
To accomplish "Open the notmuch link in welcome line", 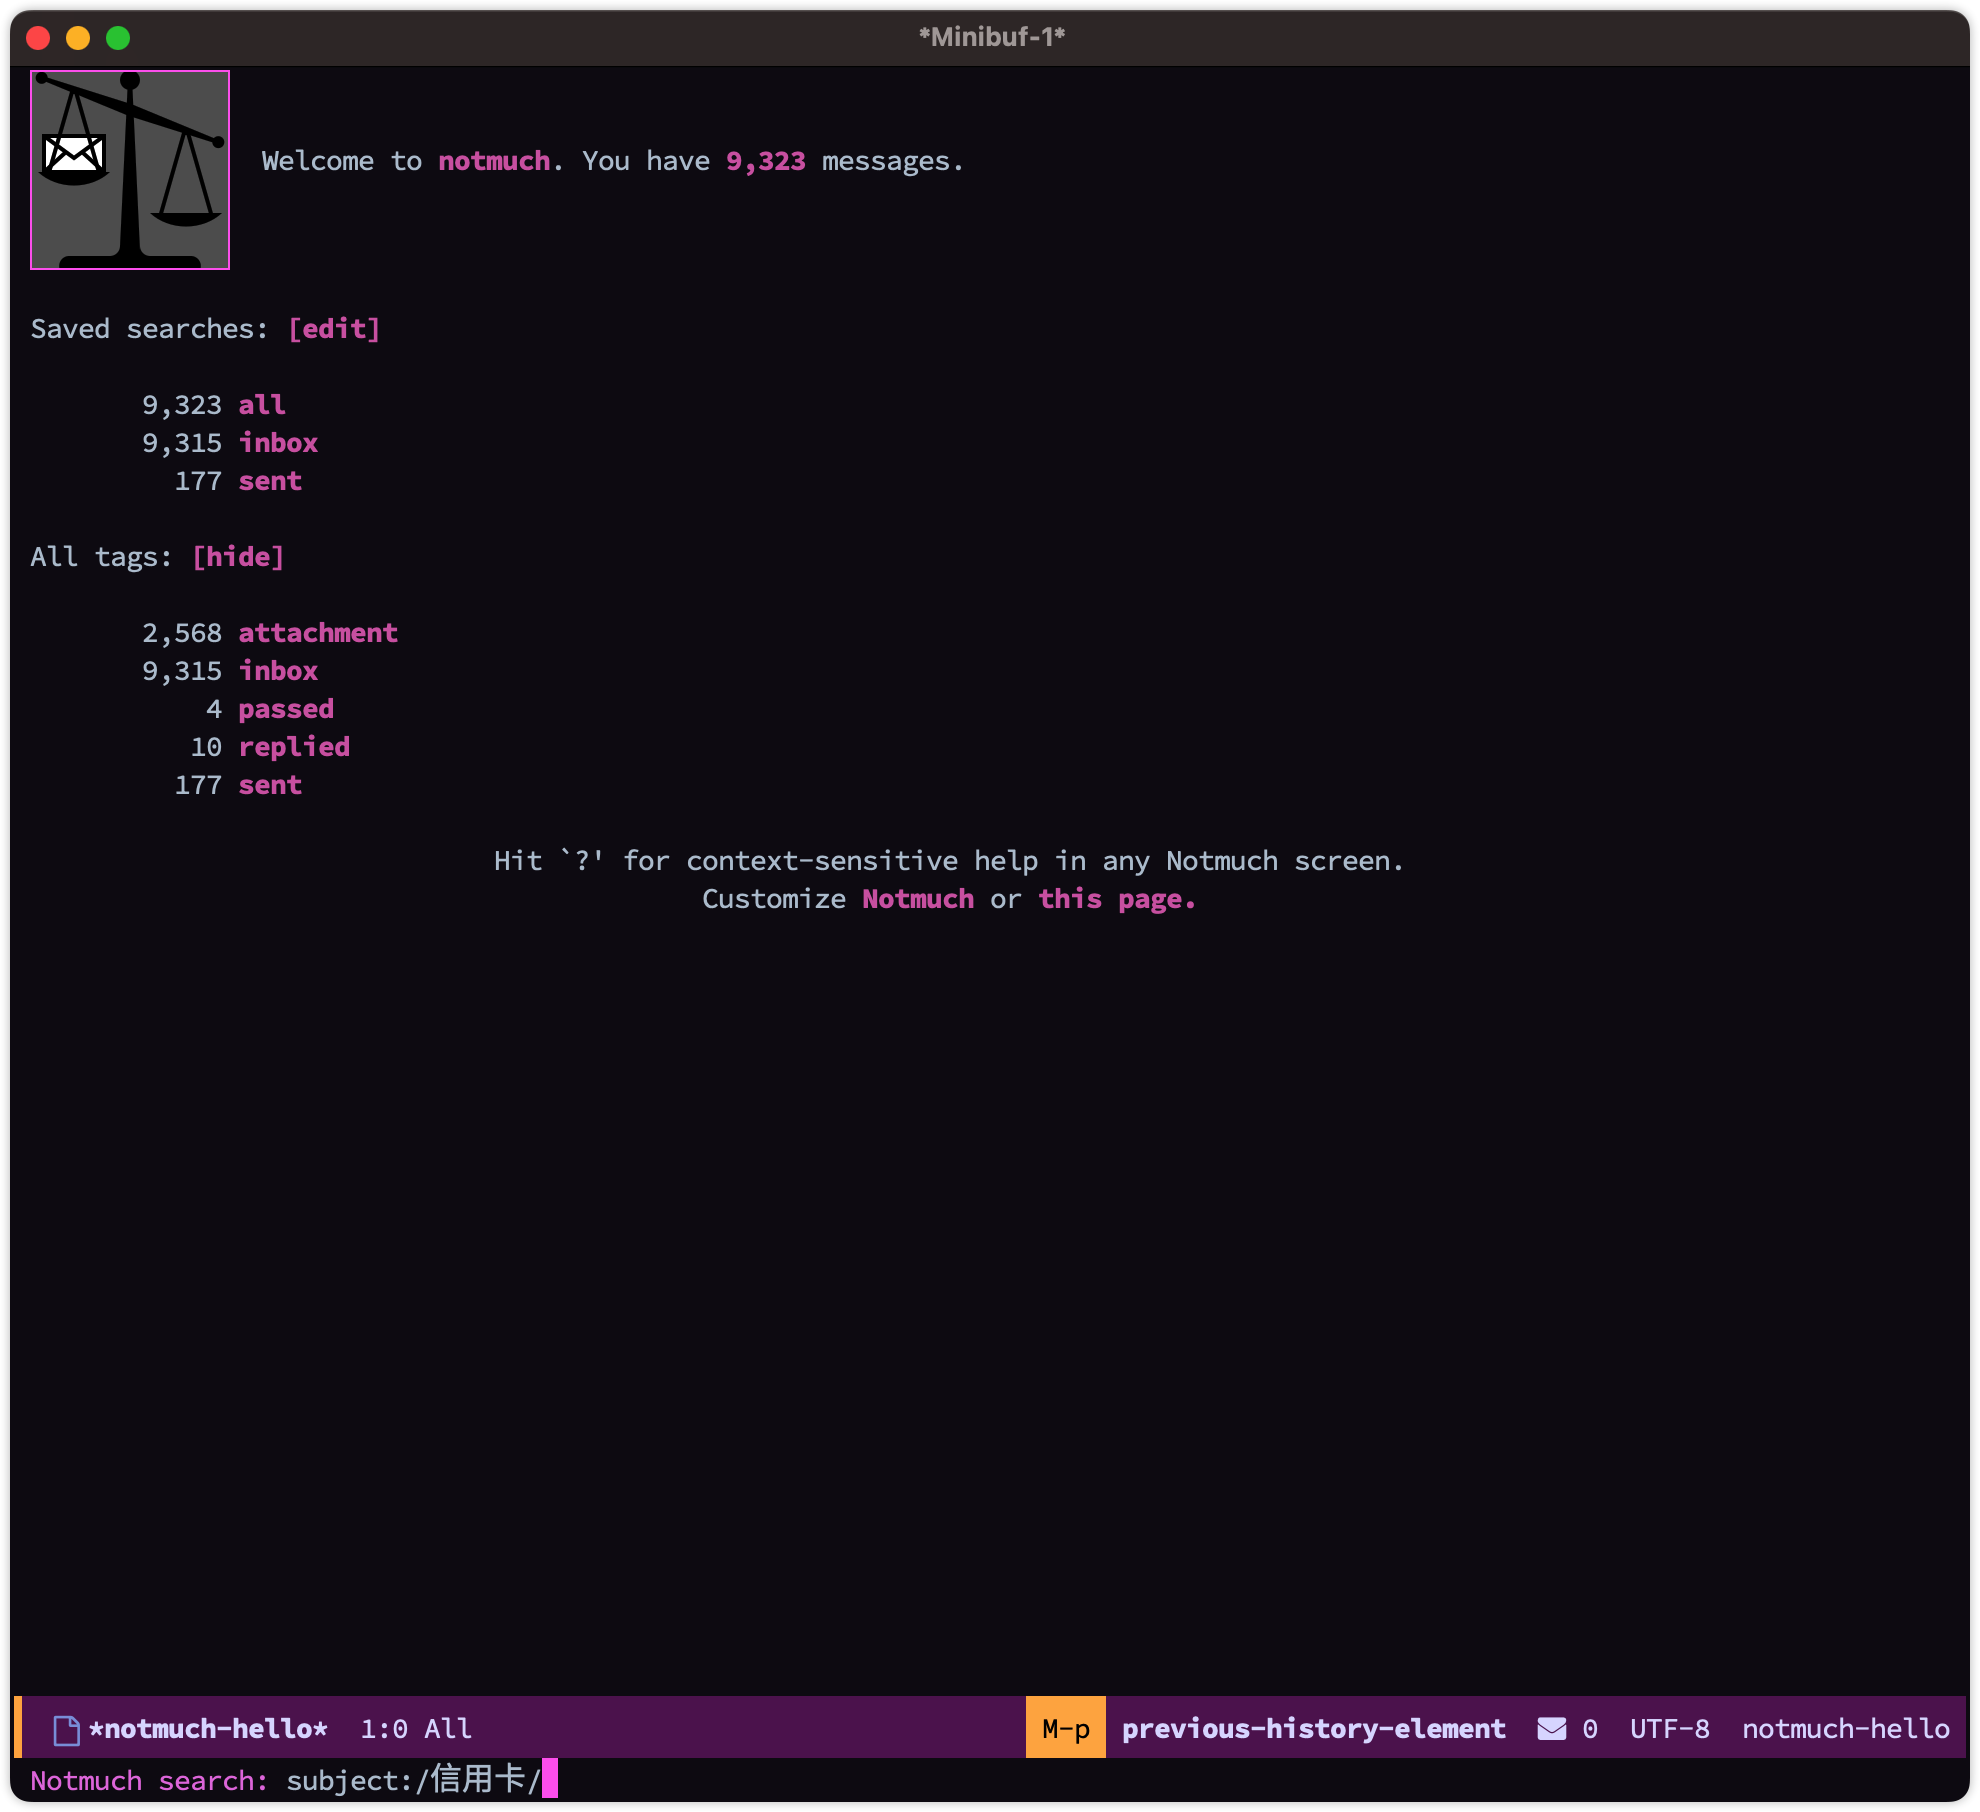I will tap(494, 161).
